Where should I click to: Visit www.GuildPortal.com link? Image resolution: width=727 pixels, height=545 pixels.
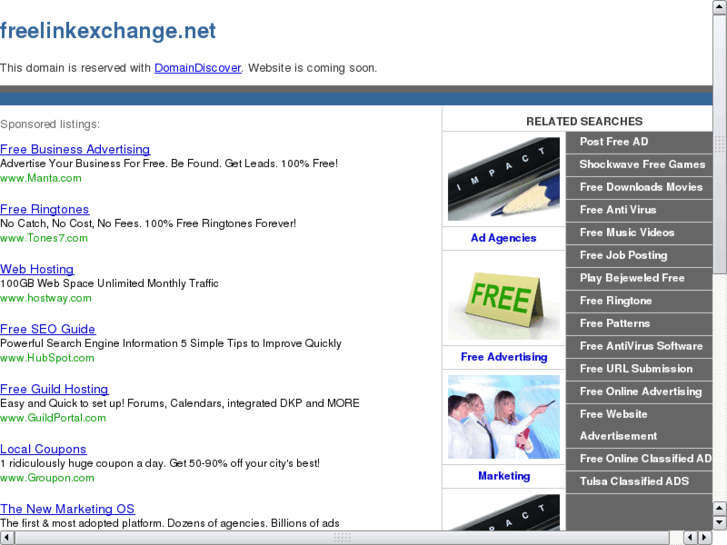click(53, 417)
